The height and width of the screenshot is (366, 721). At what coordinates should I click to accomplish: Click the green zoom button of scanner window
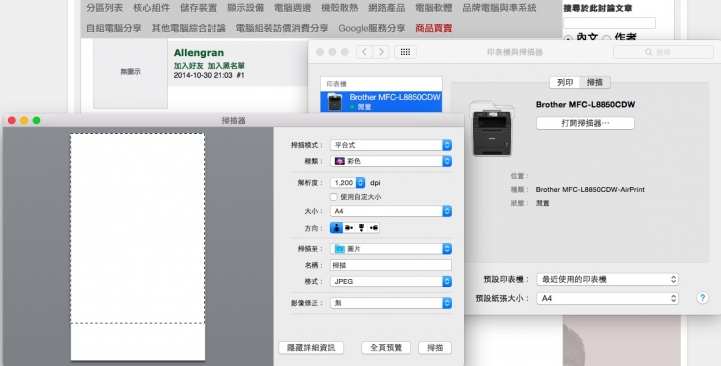pos(36,120)
